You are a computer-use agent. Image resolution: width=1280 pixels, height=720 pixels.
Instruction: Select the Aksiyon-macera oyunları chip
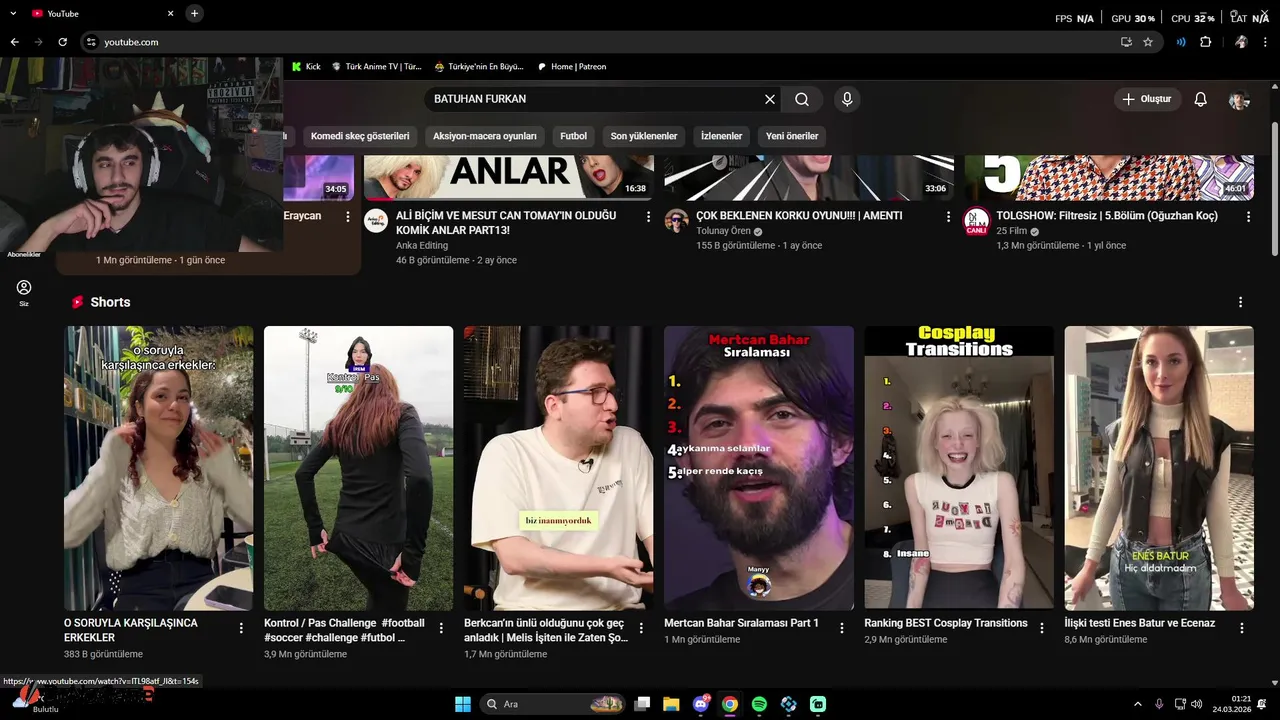pyautogui.click(x=485, y=136)
